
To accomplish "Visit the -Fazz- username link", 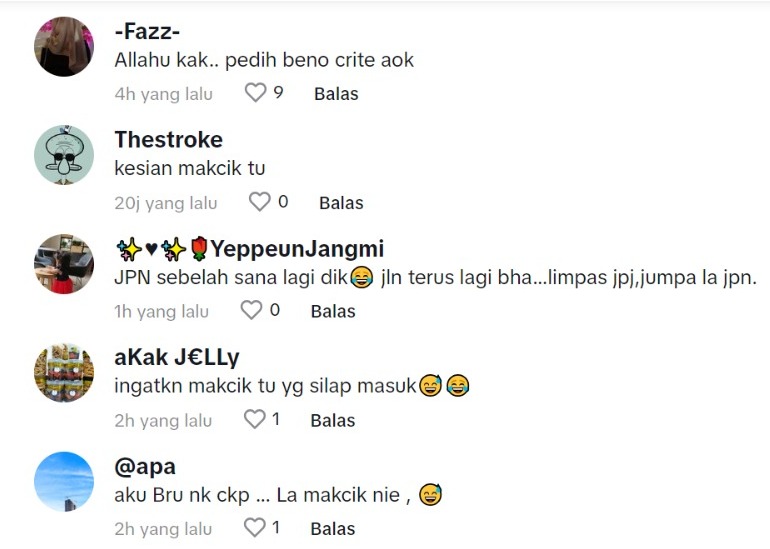I will (x=147, y=32).
